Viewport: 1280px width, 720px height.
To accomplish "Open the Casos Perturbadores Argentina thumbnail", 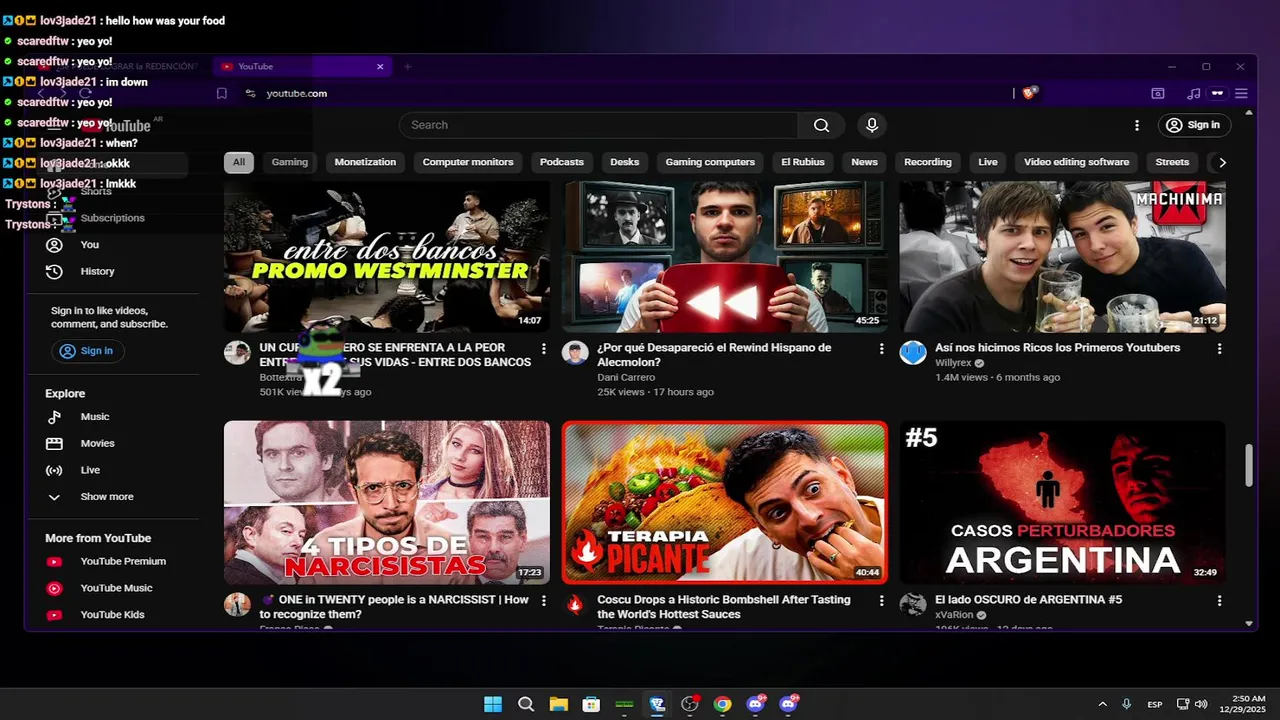I will click(x=1062, y=502).
